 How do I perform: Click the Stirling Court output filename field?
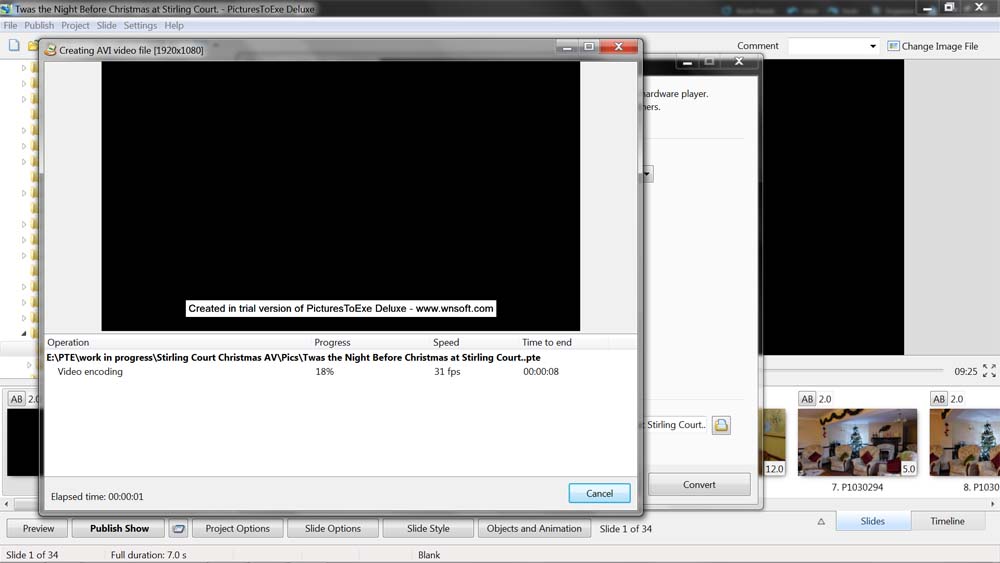coord(675,425)
